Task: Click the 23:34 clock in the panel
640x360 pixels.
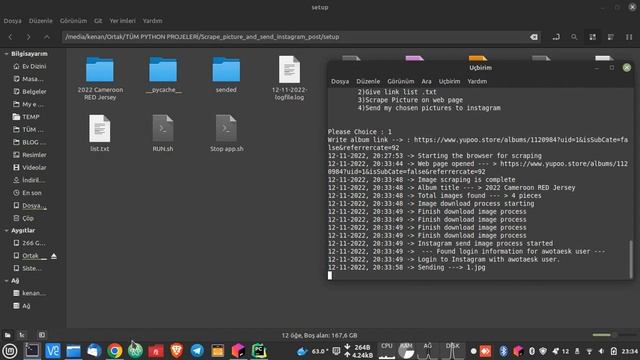Action: tap(630, 351)
